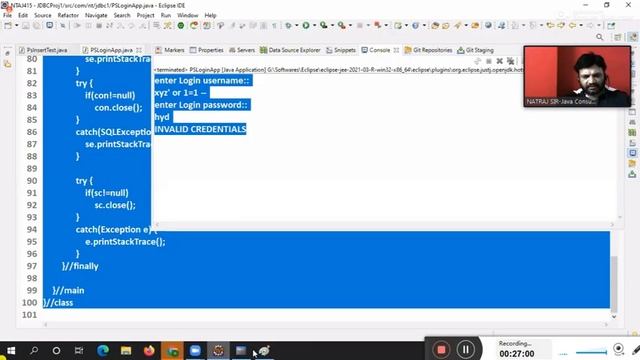
Task: Click the New file toolbar icon
Action: [8, 25]
